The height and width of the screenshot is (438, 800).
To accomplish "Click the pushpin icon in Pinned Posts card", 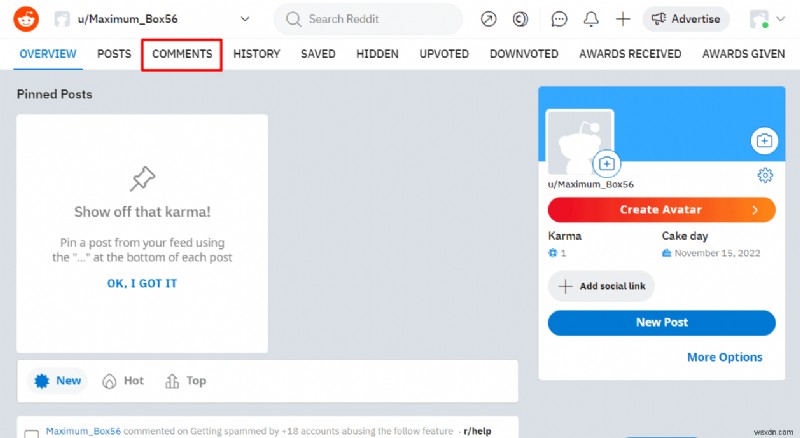I will [x=142, y=179].
